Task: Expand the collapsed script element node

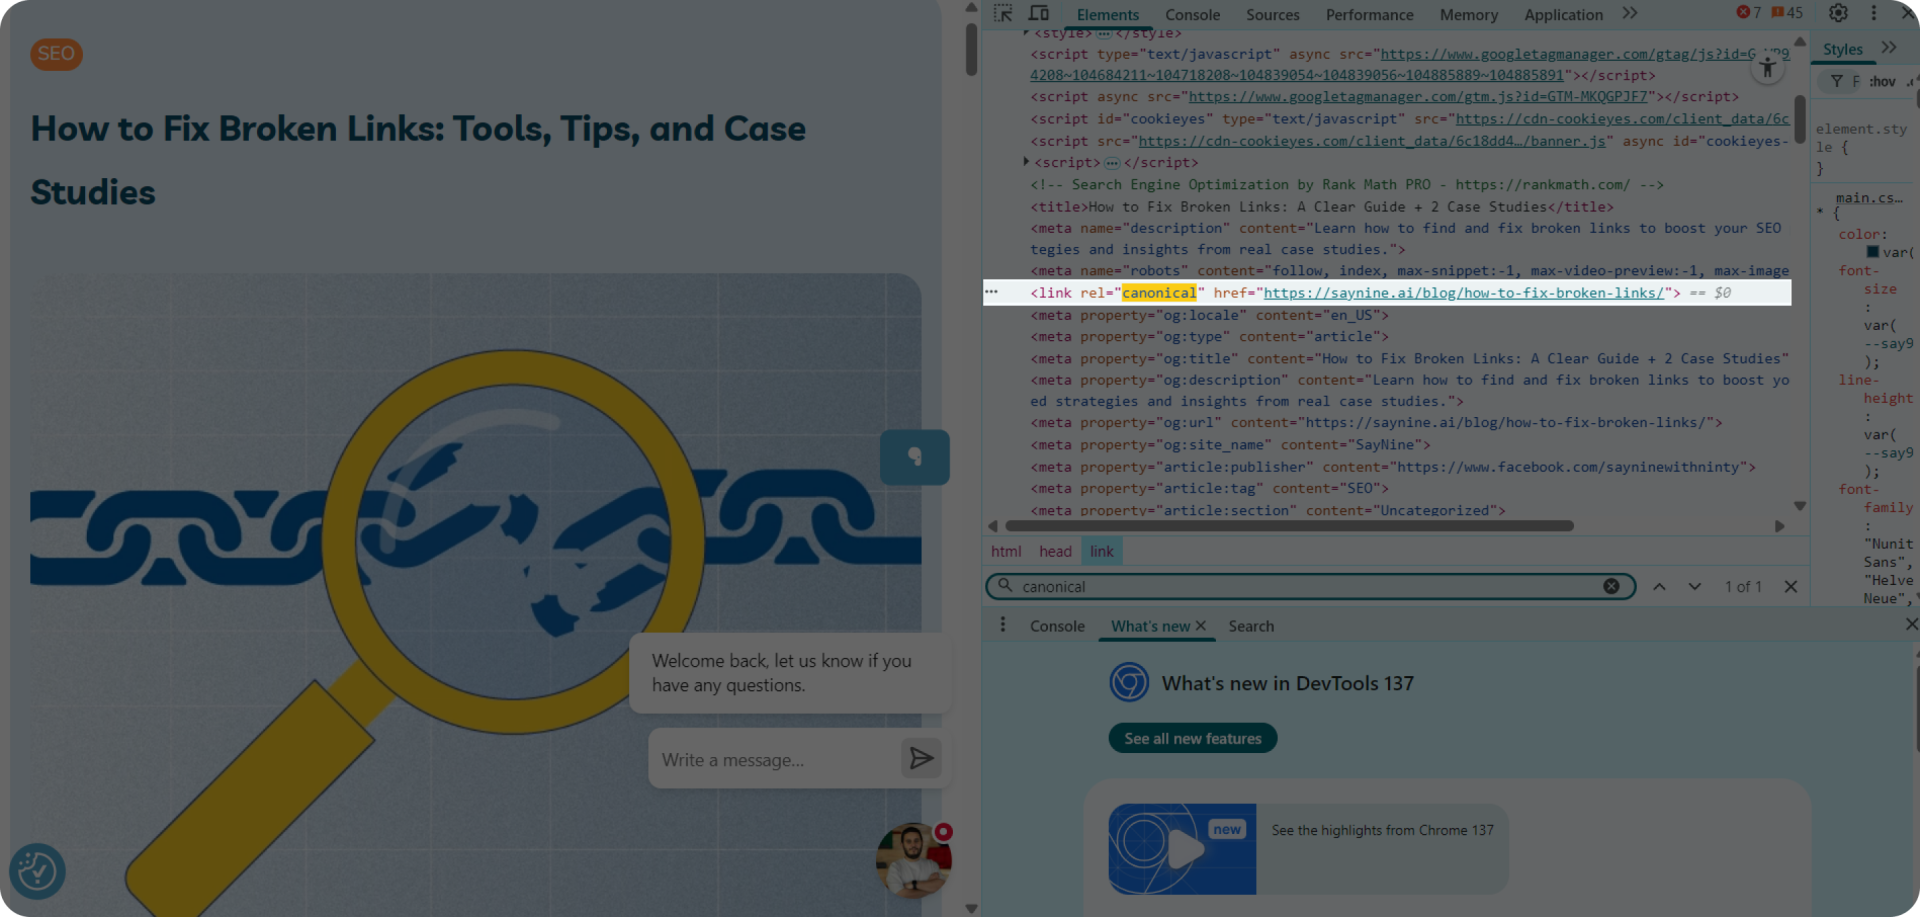Action: [x=1027, y=162]
